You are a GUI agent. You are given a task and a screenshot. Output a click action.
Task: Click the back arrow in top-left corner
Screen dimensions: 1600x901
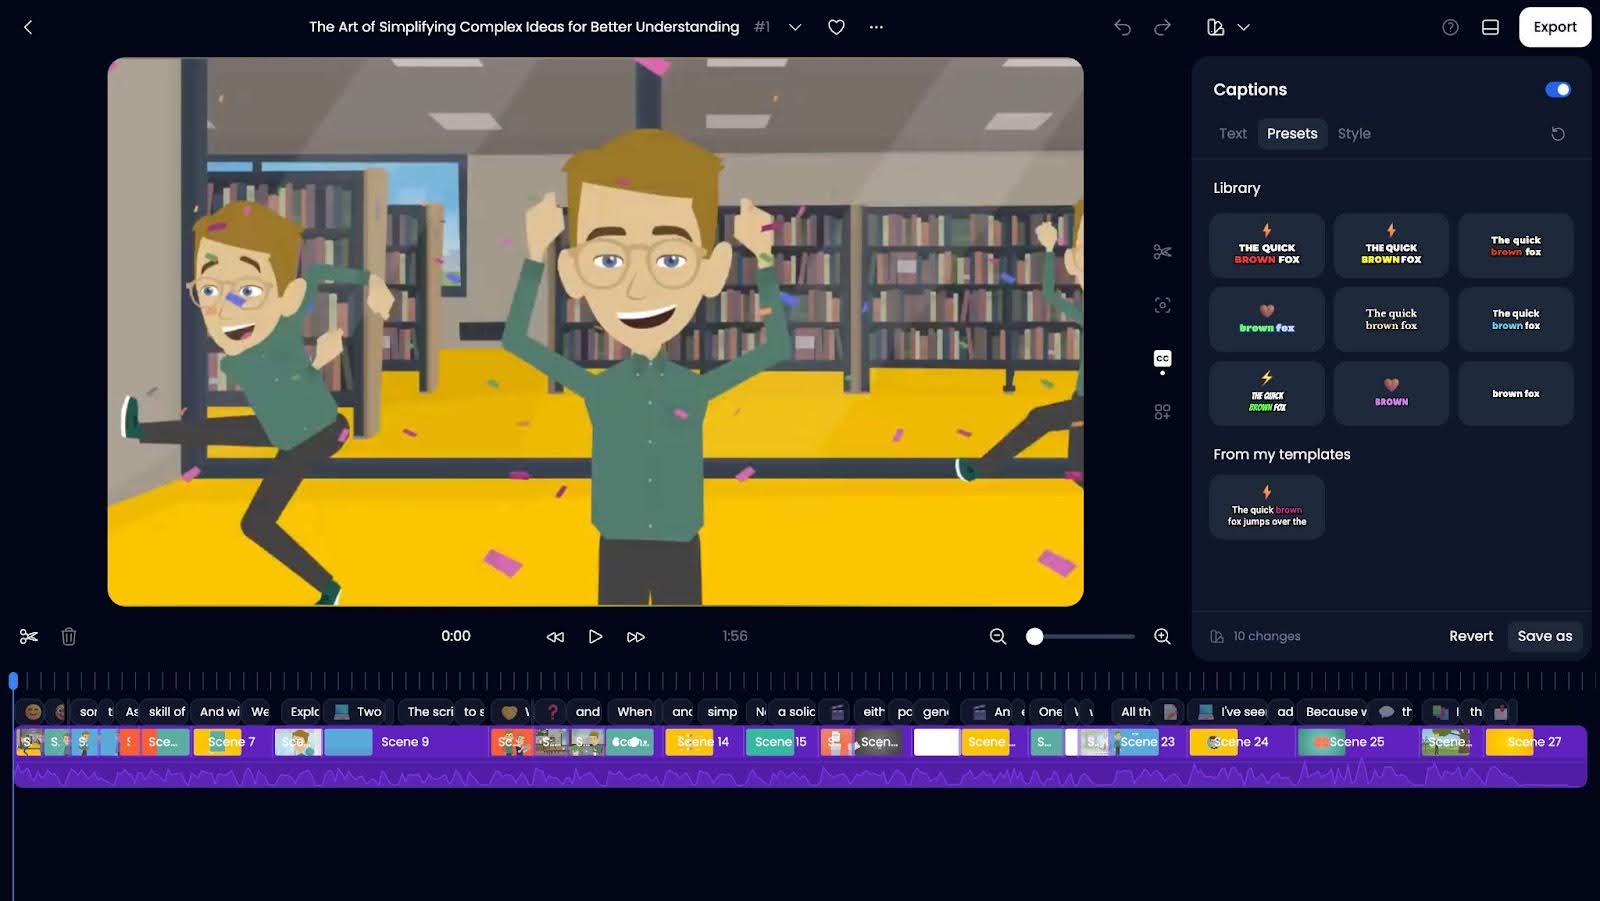pyautogui.click(x=28, y=27)
